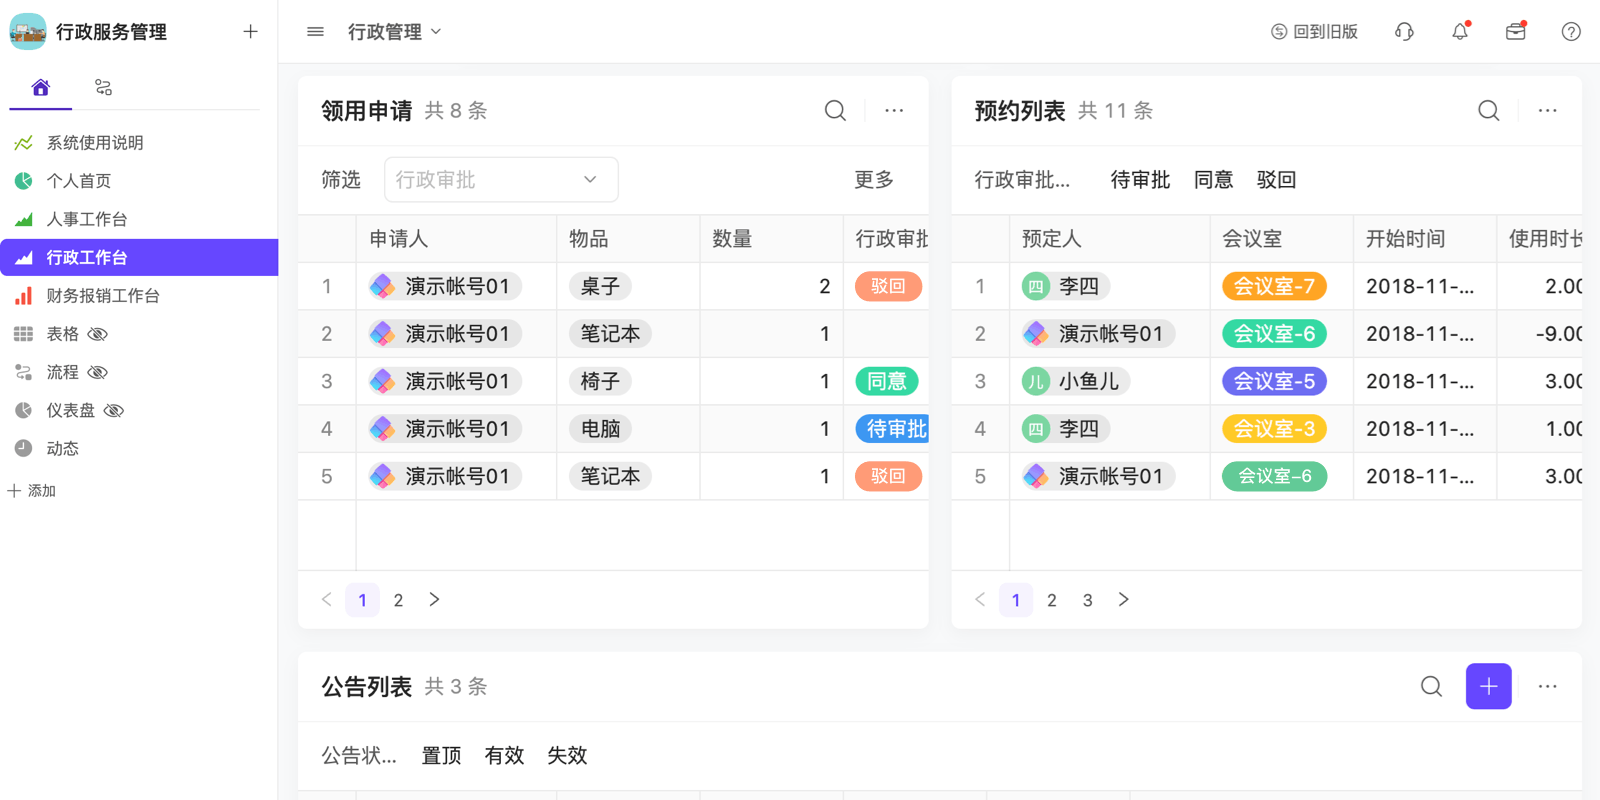Click the orange 会议室-7 tag
Screen dimensions: 1600x800
click(x=1274, y=287)
